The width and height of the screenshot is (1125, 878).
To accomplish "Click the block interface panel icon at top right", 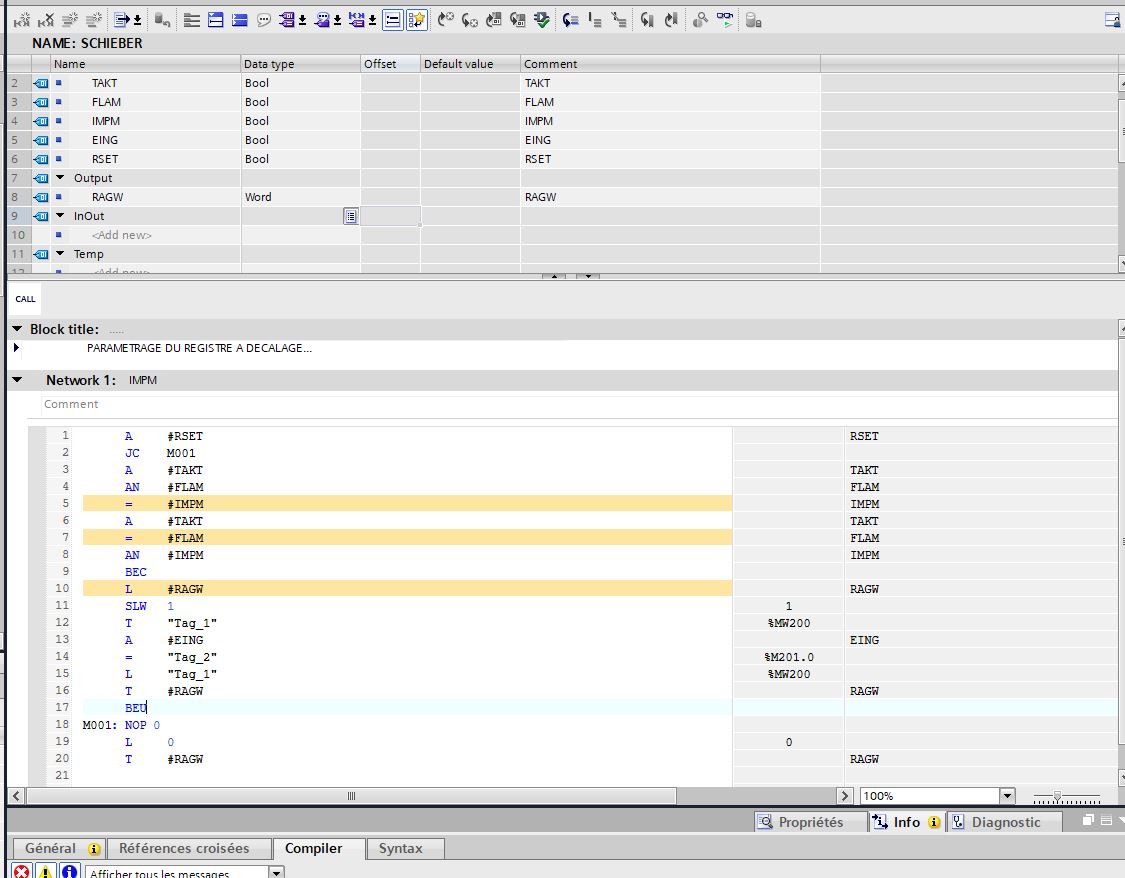I will tap(1111, 19).
